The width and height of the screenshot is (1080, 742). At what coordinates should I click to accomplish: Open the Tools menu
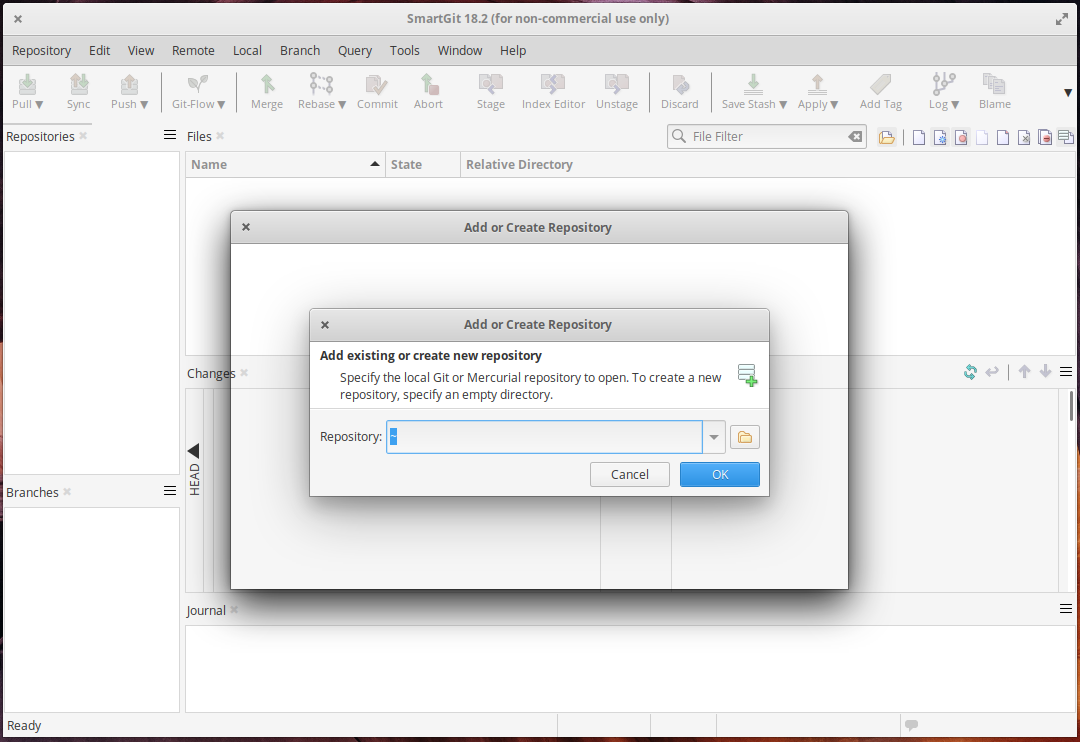click(x=404, y=50)
